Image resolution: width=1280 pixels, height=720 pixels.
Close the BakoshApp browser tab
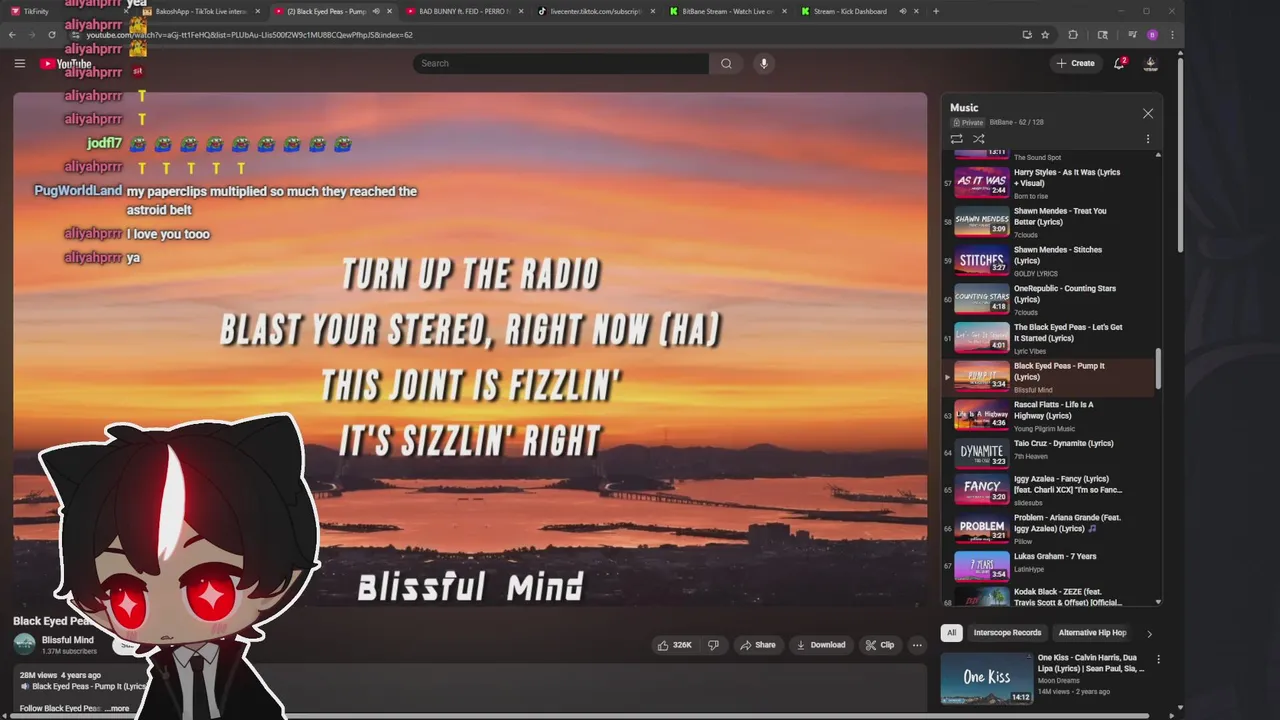coord(258,11)
